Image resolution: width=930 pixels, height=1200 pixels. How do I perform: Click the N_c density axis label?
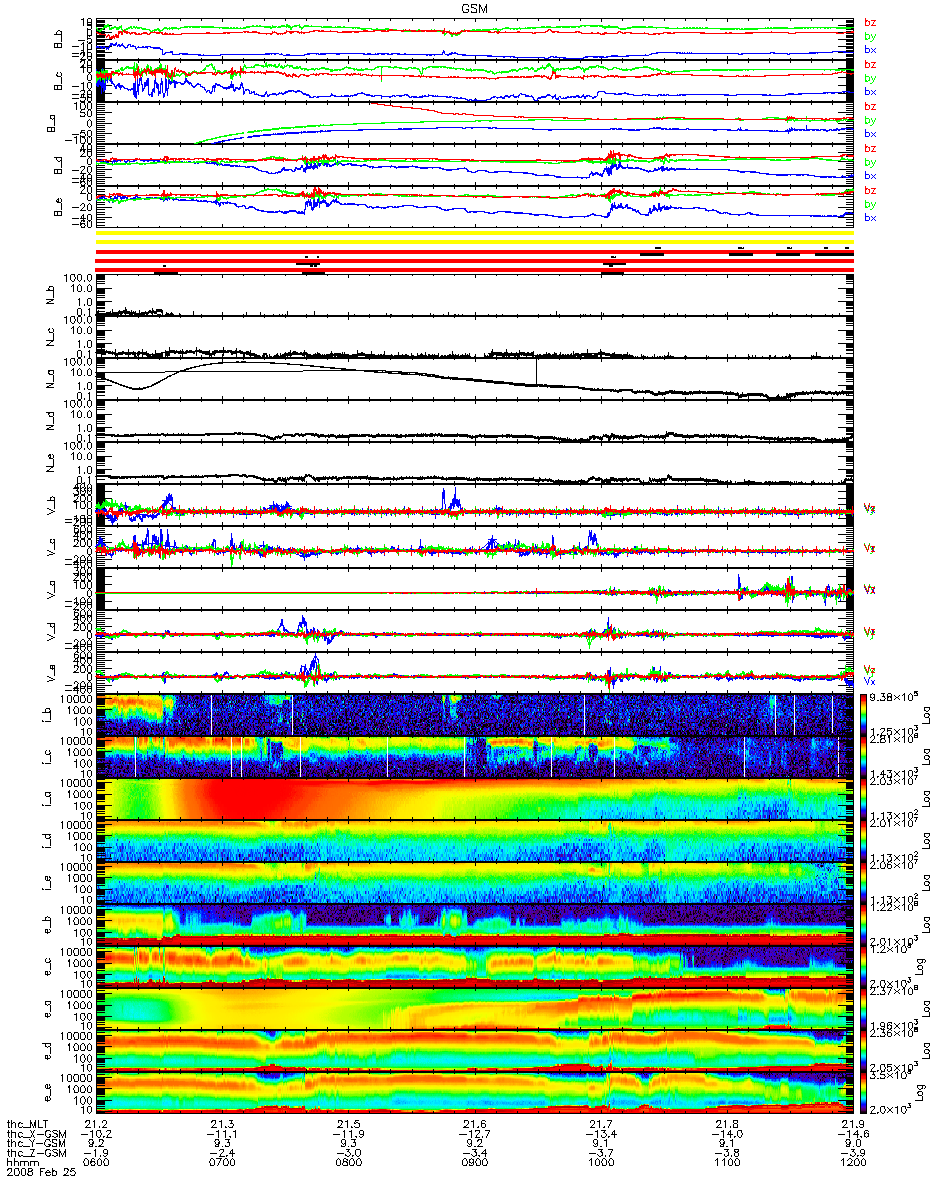(52, 338)
